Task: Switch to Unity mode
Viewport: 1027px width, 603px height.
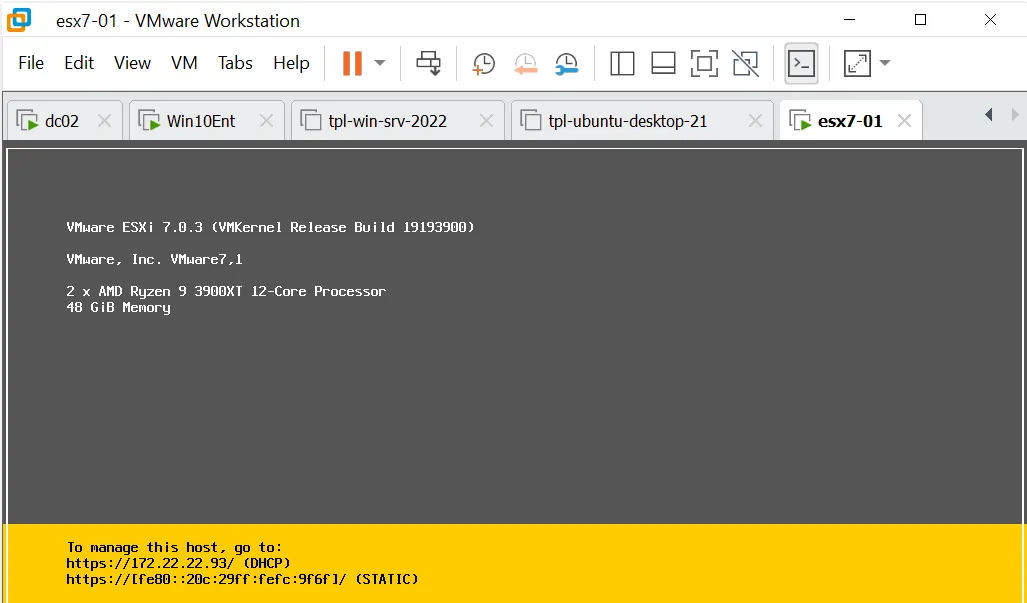Action: [745, 64]
